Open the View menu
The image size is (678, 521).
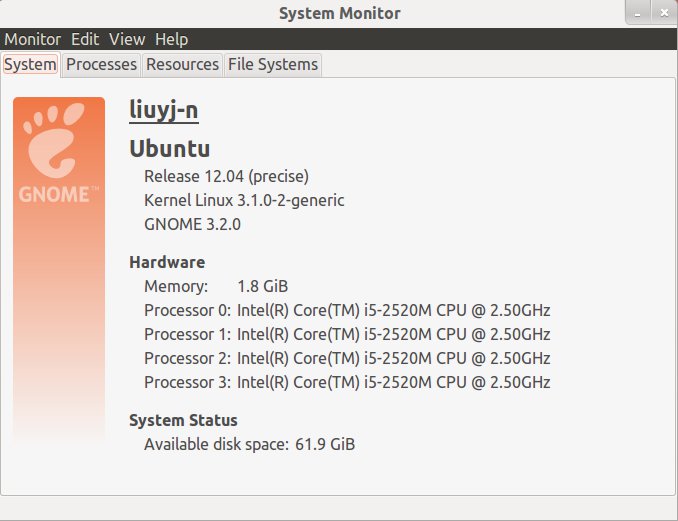127,39
